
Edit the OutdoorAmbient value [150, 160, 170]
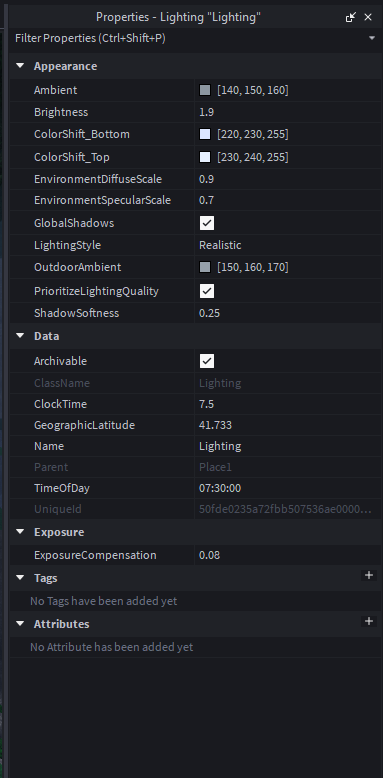tap(253, 267)
